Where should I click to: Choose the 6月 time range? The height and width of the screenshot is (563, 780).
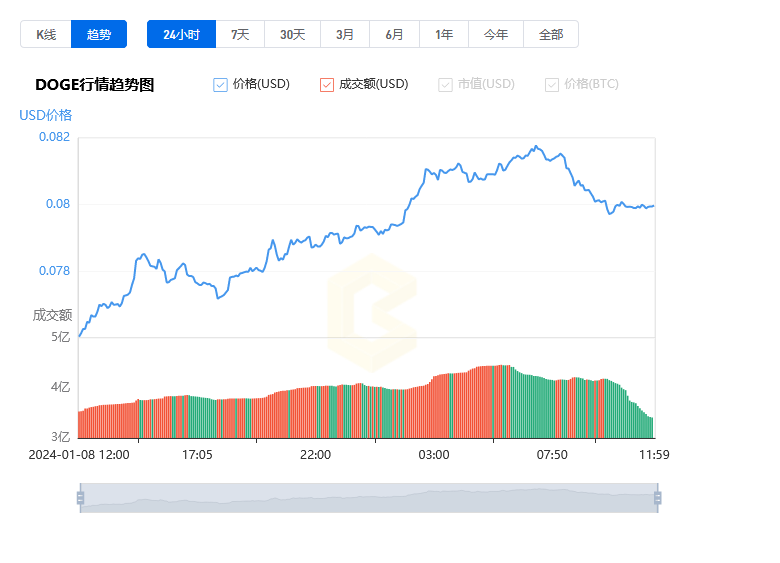point(395,34)
